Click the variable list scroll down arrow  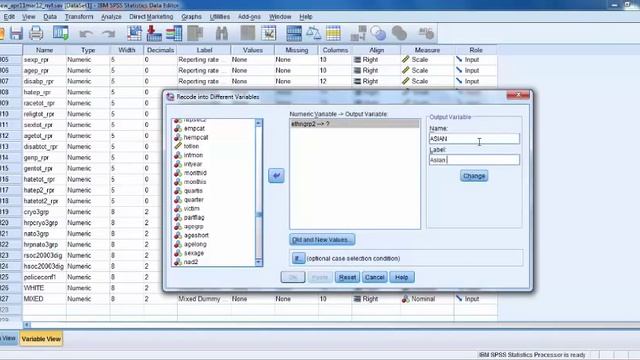point(258,262)
